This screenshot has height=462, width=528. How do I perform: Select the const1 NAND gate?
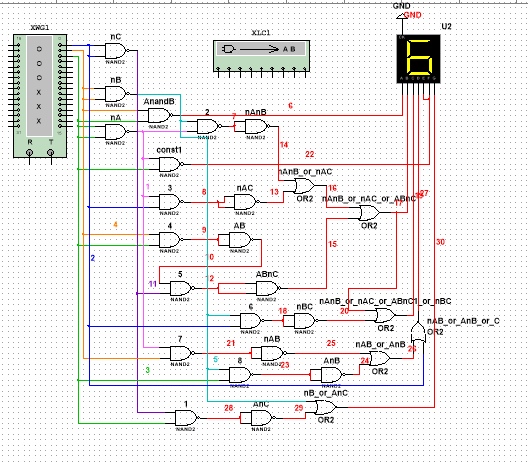[x=170, y=164]
